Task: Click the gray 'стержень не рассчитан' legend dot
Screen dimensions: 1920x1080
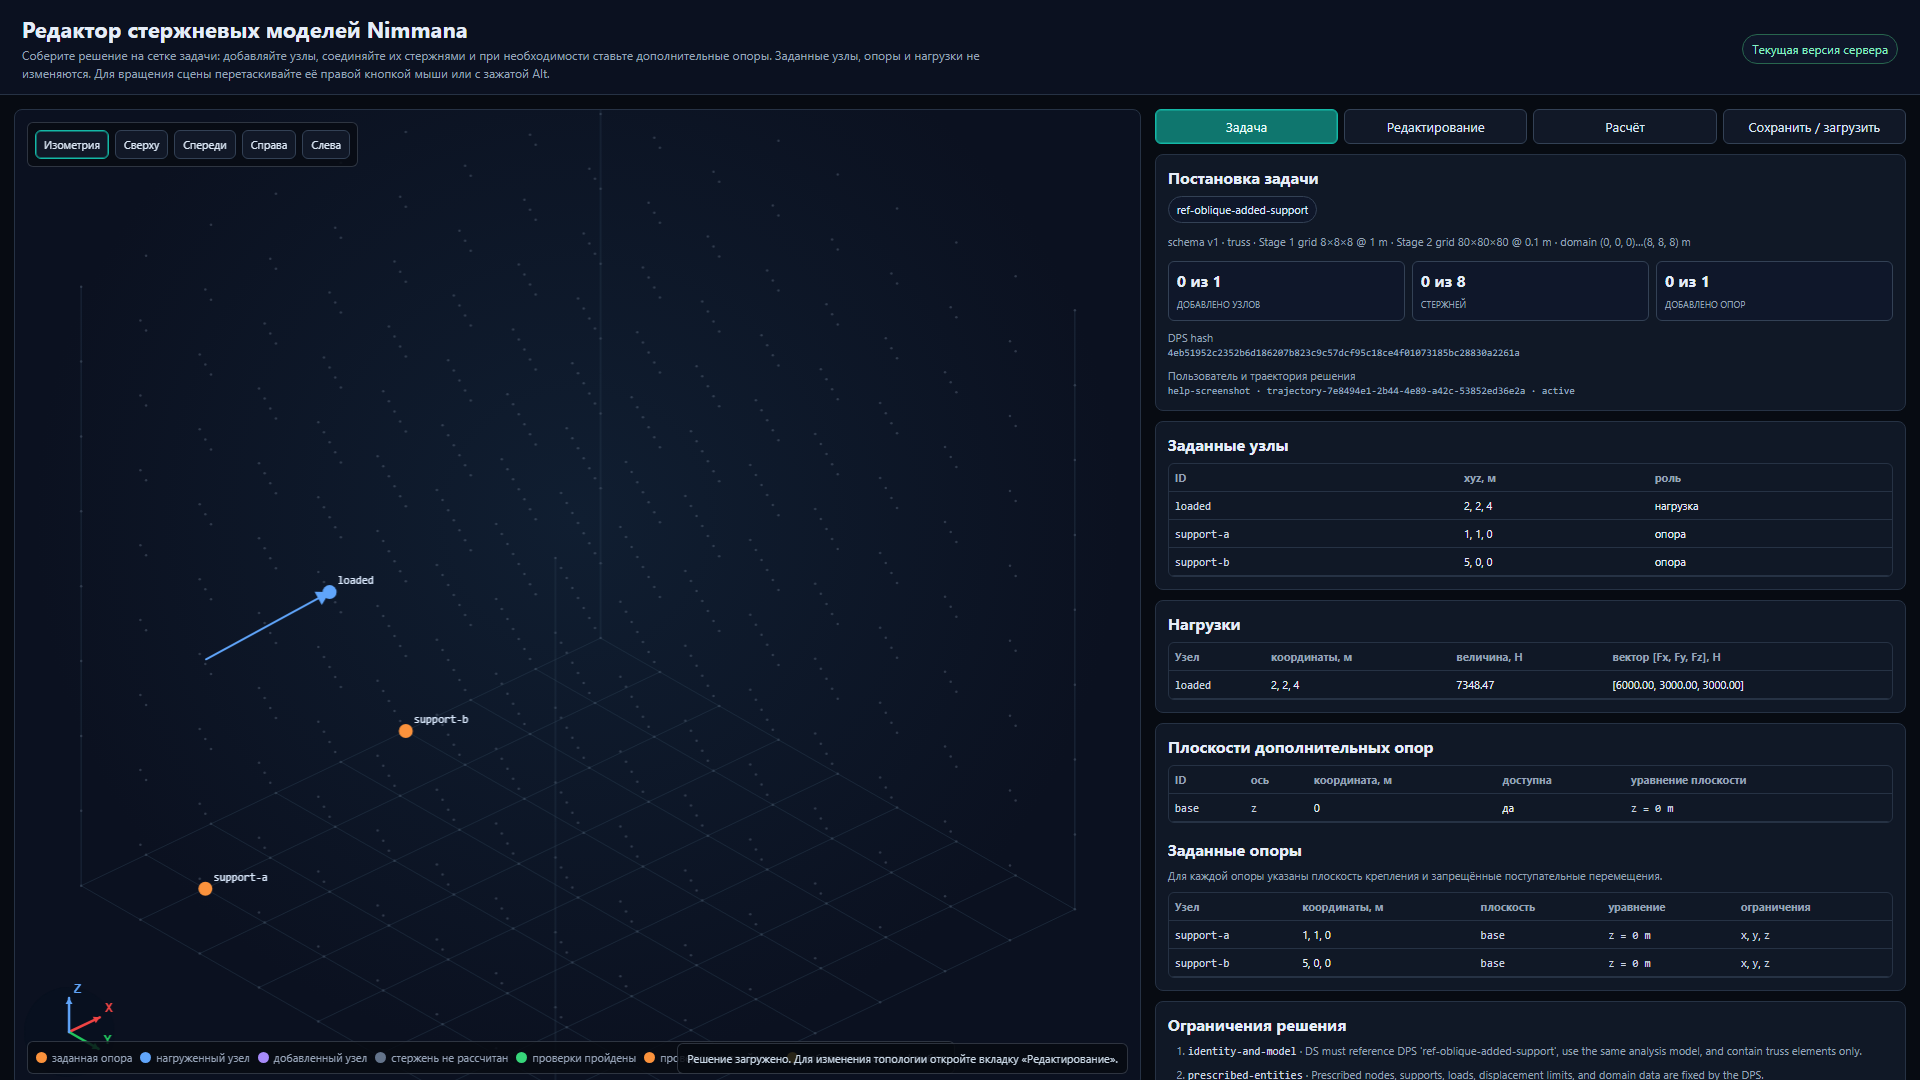Action: [381, 1058]
